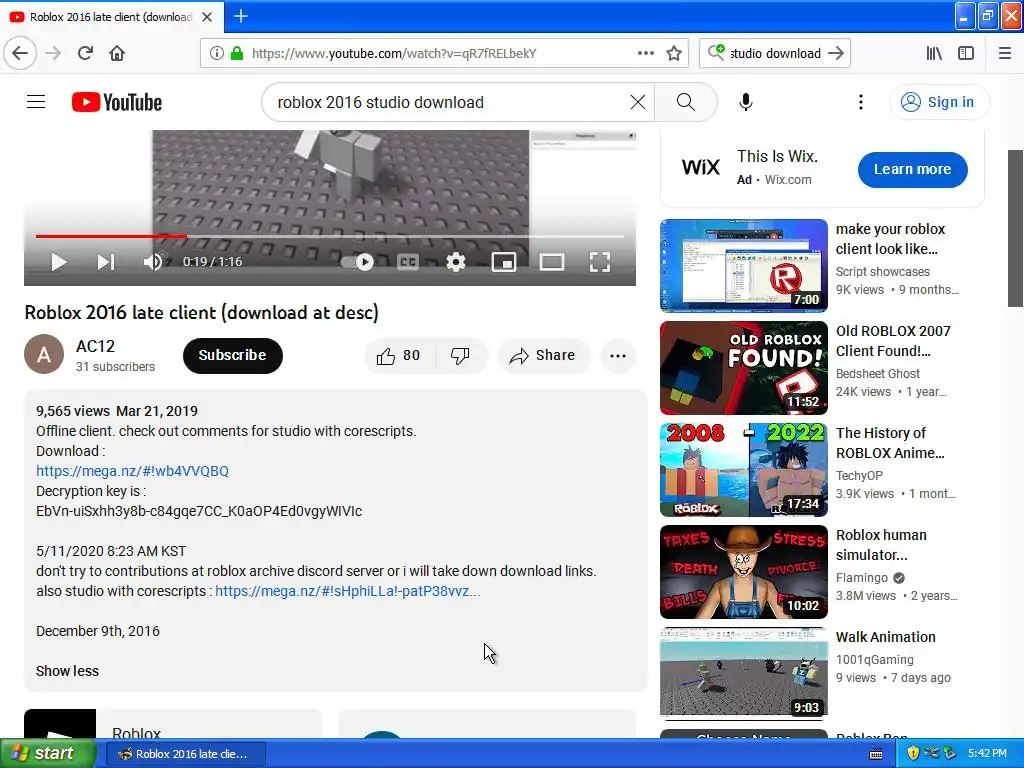Open page actions three-dot menu
1024x768 pixels.
click(645, 53)
